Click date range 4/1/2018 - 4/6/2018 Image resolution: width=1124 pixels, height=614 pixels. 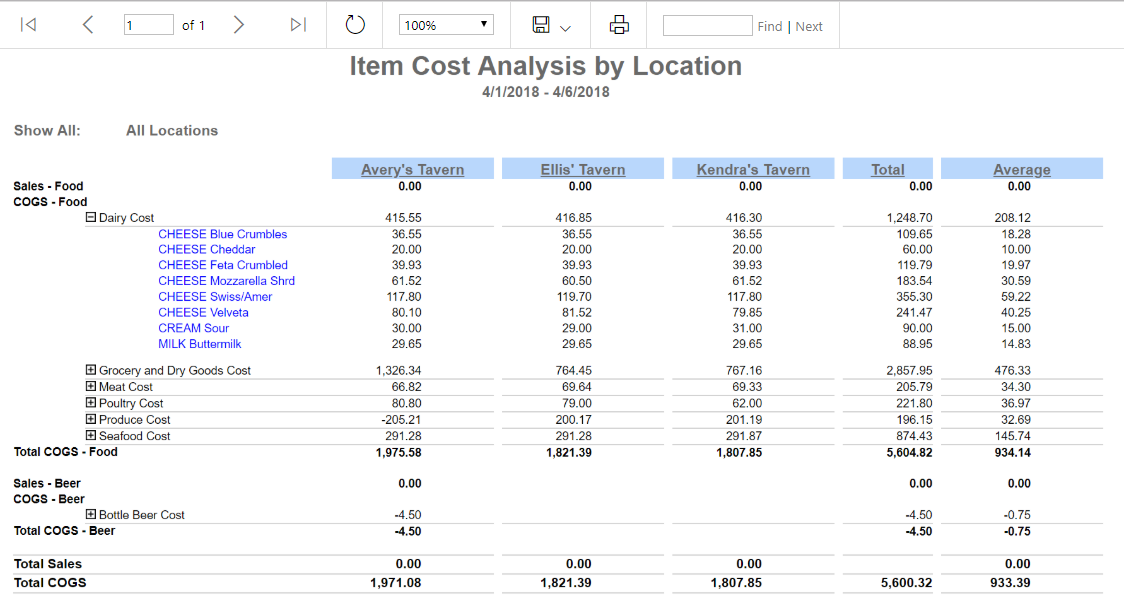coord(546,92)
